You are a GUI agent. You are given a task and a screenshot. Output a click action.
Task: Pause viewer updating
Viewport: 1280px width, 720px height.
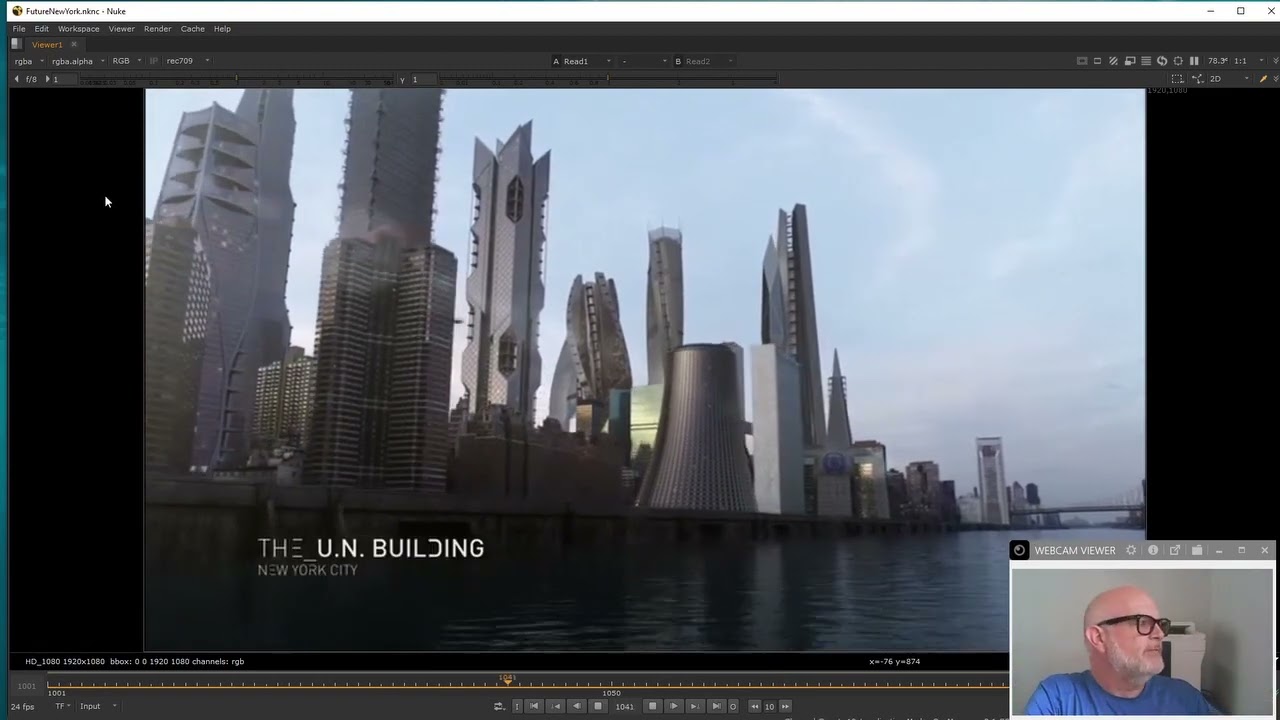coord(1194,61)
